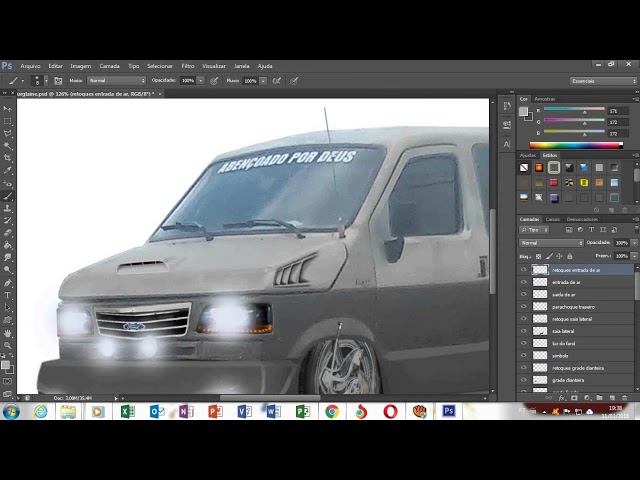Screen dimensions: 640x480
Task: Select the Magic Wand tool
Action: pos(7,146)
